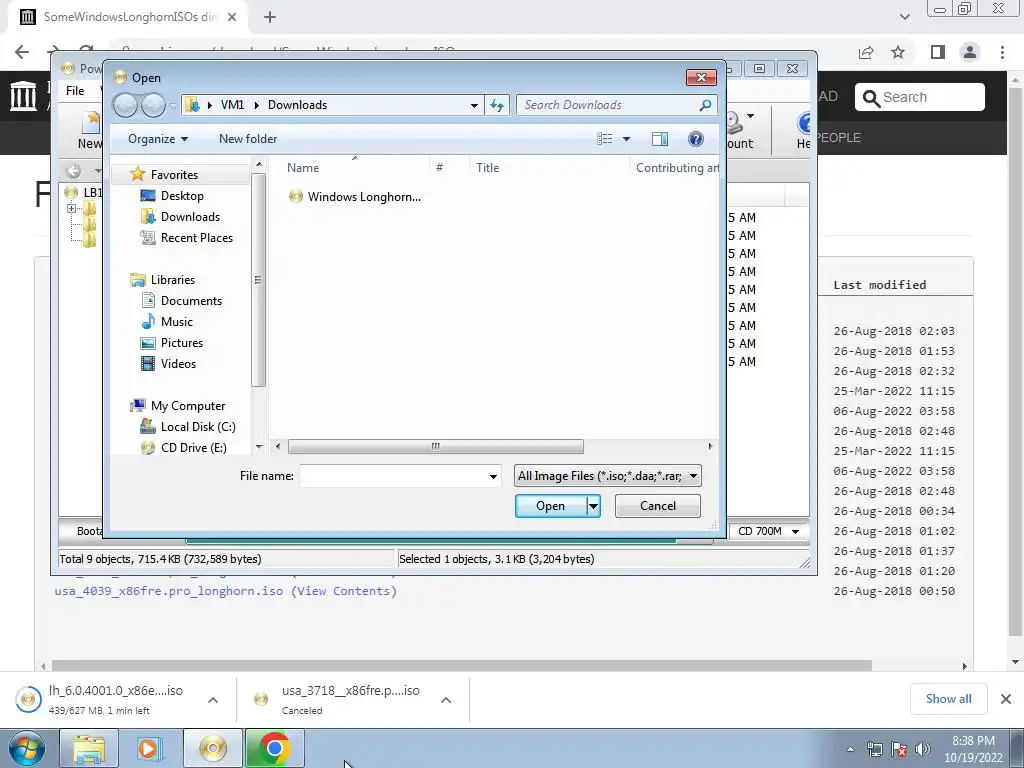Click the Share page icon in Chrome

click(866, 52)
